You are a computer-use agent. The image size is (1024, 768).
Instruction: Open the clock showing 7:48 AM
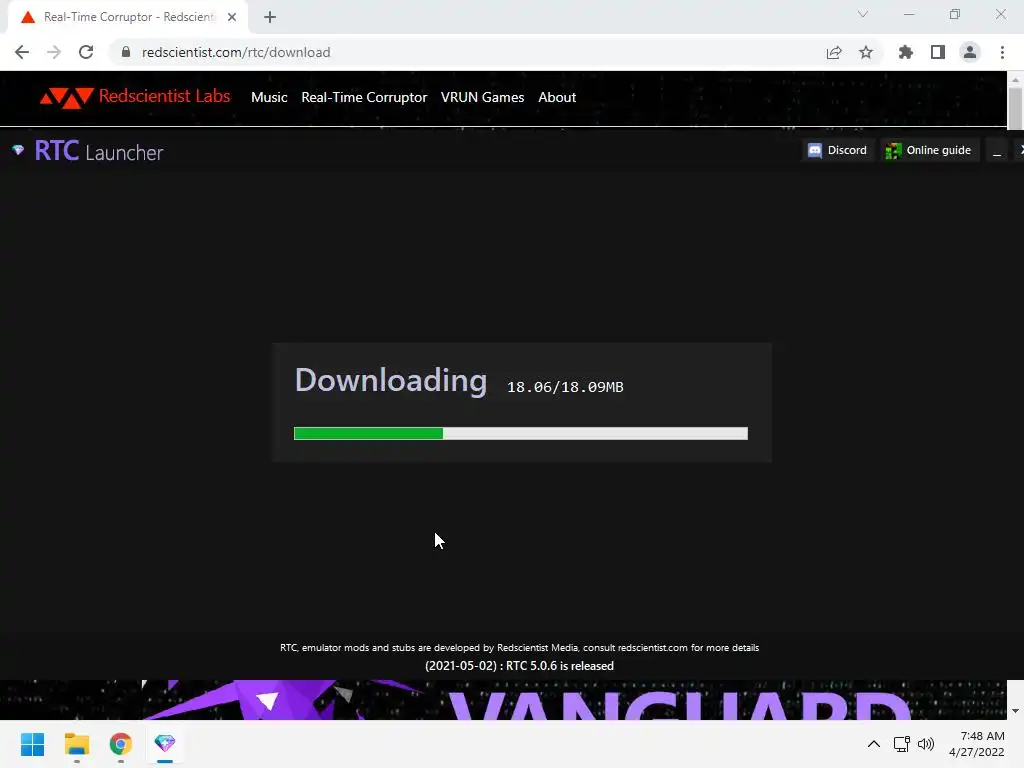tap(976, 744)
